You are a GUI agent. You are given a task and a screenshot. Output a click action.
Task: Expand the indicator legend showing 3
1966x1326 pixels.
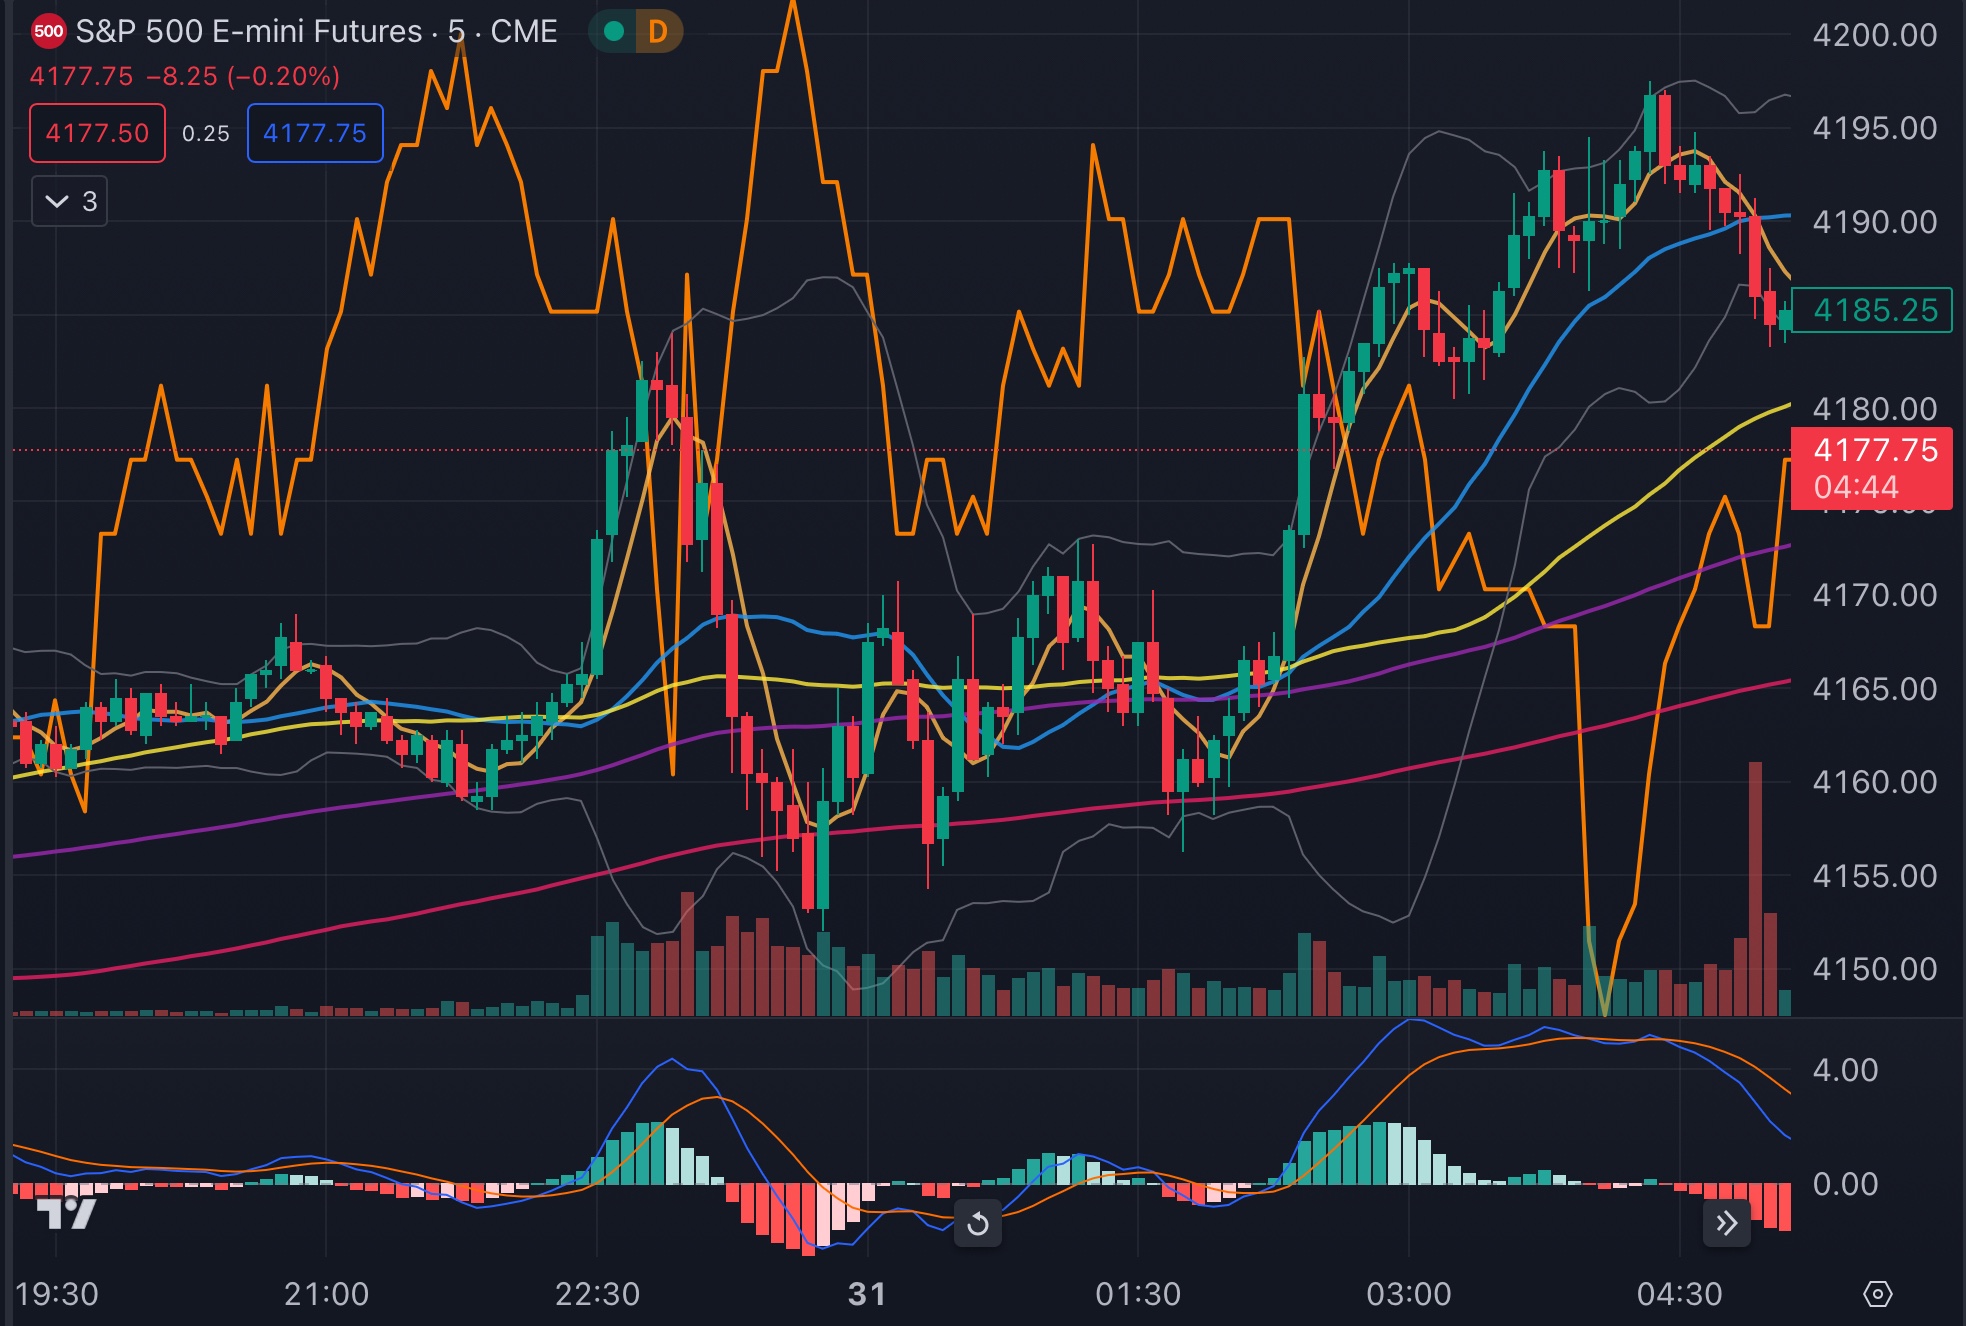70,201
